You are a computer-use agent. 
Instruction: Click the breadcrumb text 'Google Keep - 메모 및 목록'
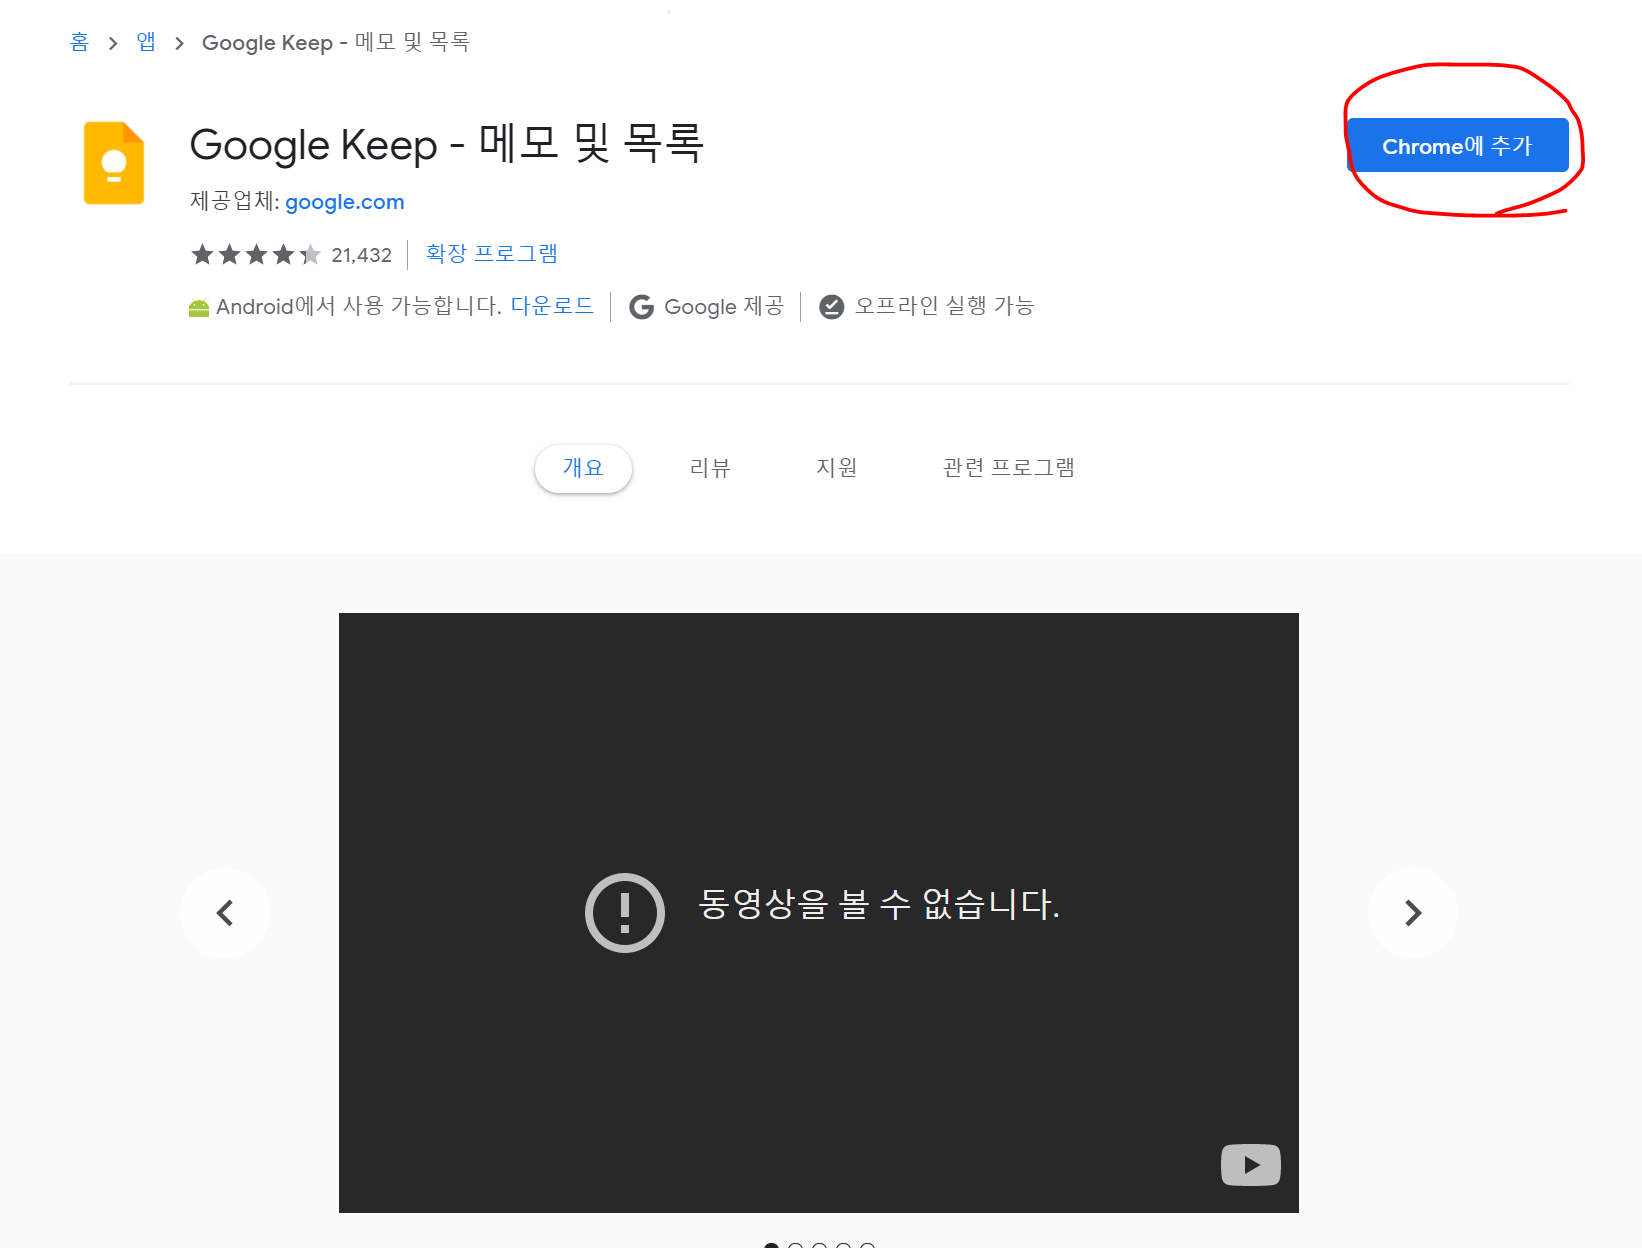click(x=336, y=42)
